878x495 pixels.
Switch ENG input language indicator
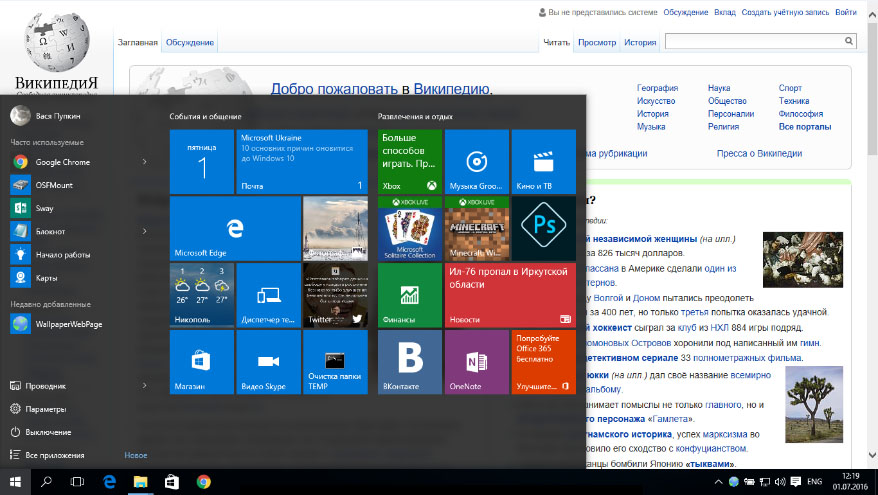tap(814, 482)
